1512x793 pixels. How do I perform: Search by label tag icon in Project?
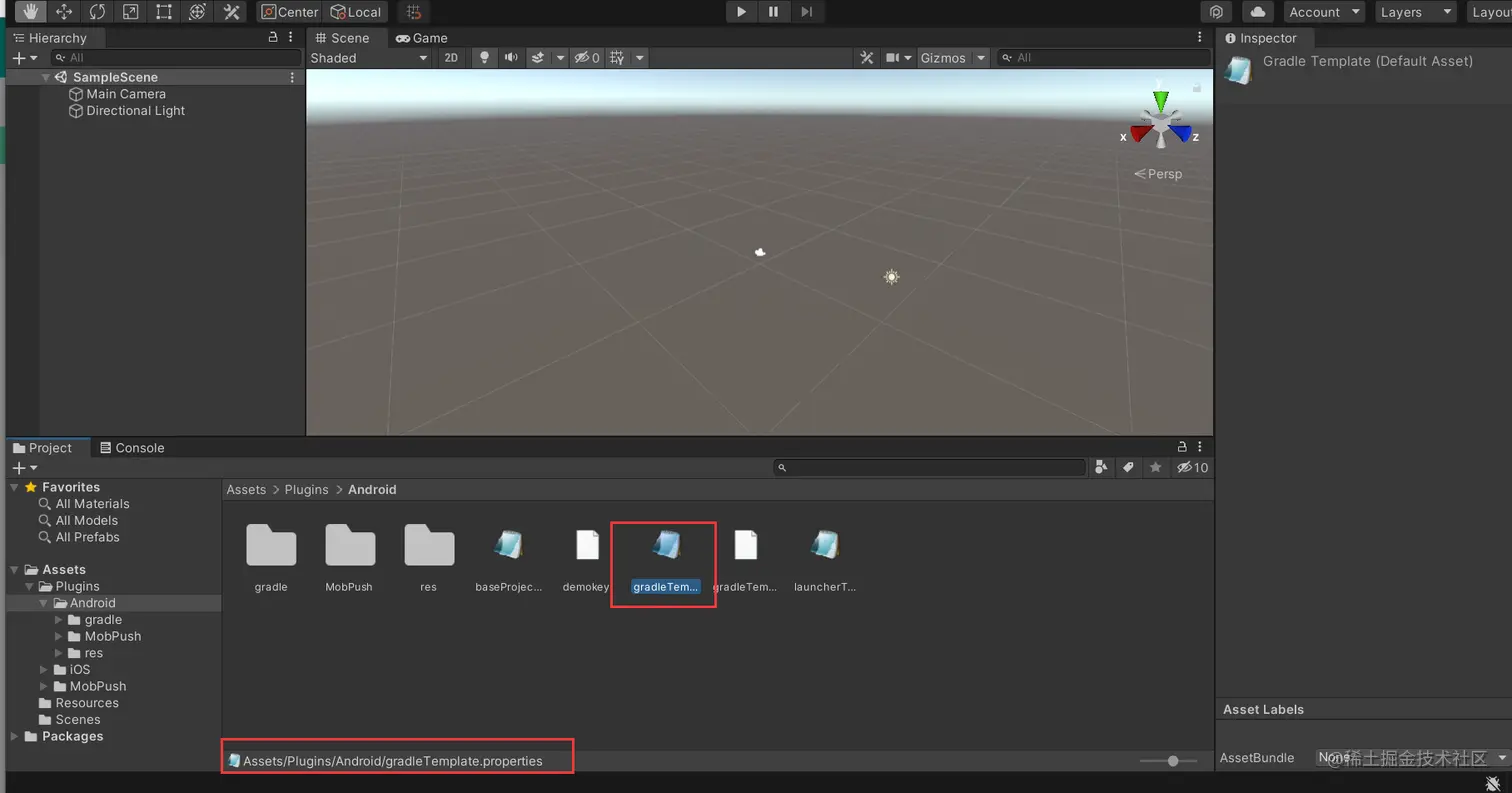point(1128,468)
